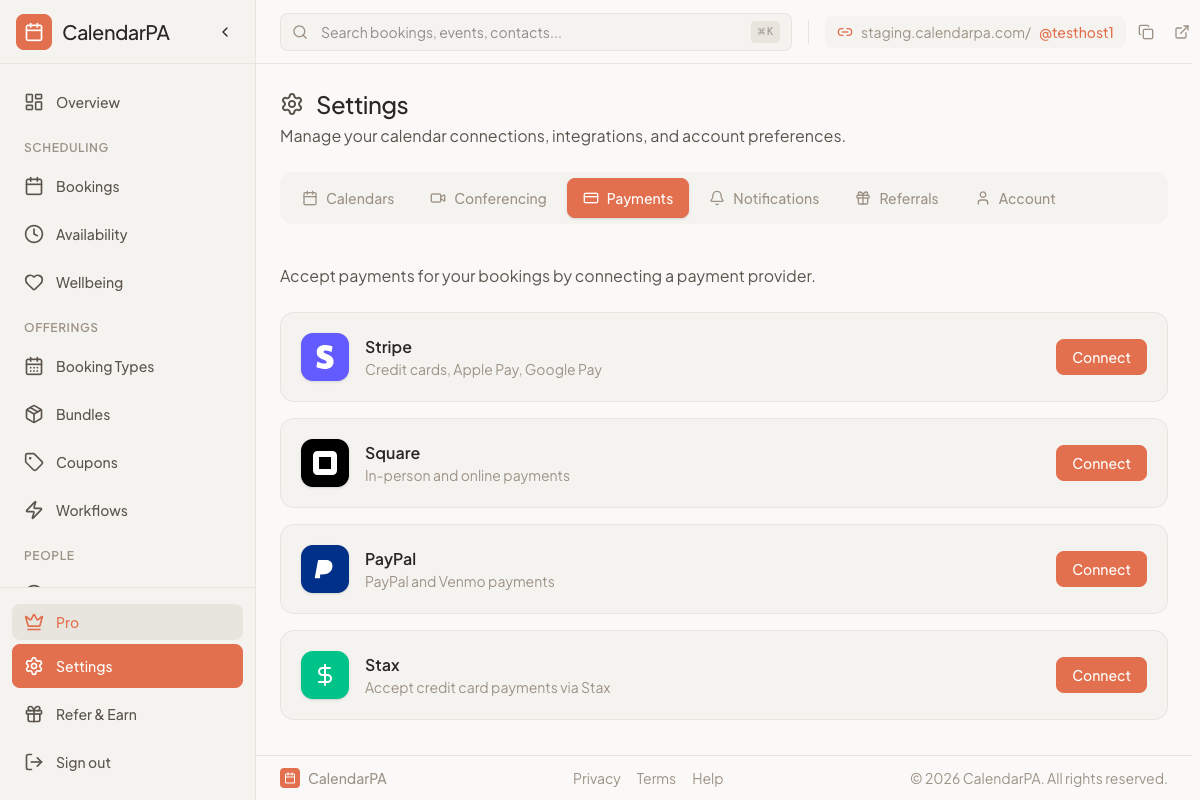Click the PayPal payment provider logo
Screen dimensions: 1200x800
(x=324, y=569)
